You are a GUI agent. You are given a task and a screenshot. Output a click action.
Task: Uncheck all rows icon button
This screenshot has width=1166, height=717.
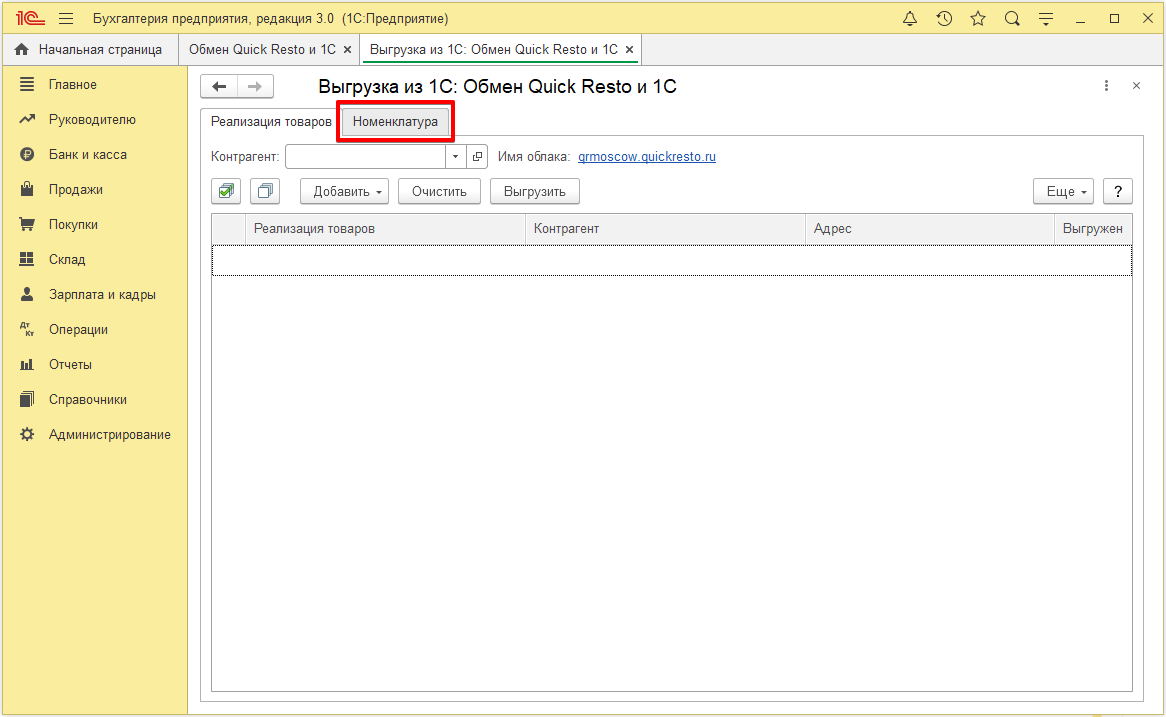[265, 192]
